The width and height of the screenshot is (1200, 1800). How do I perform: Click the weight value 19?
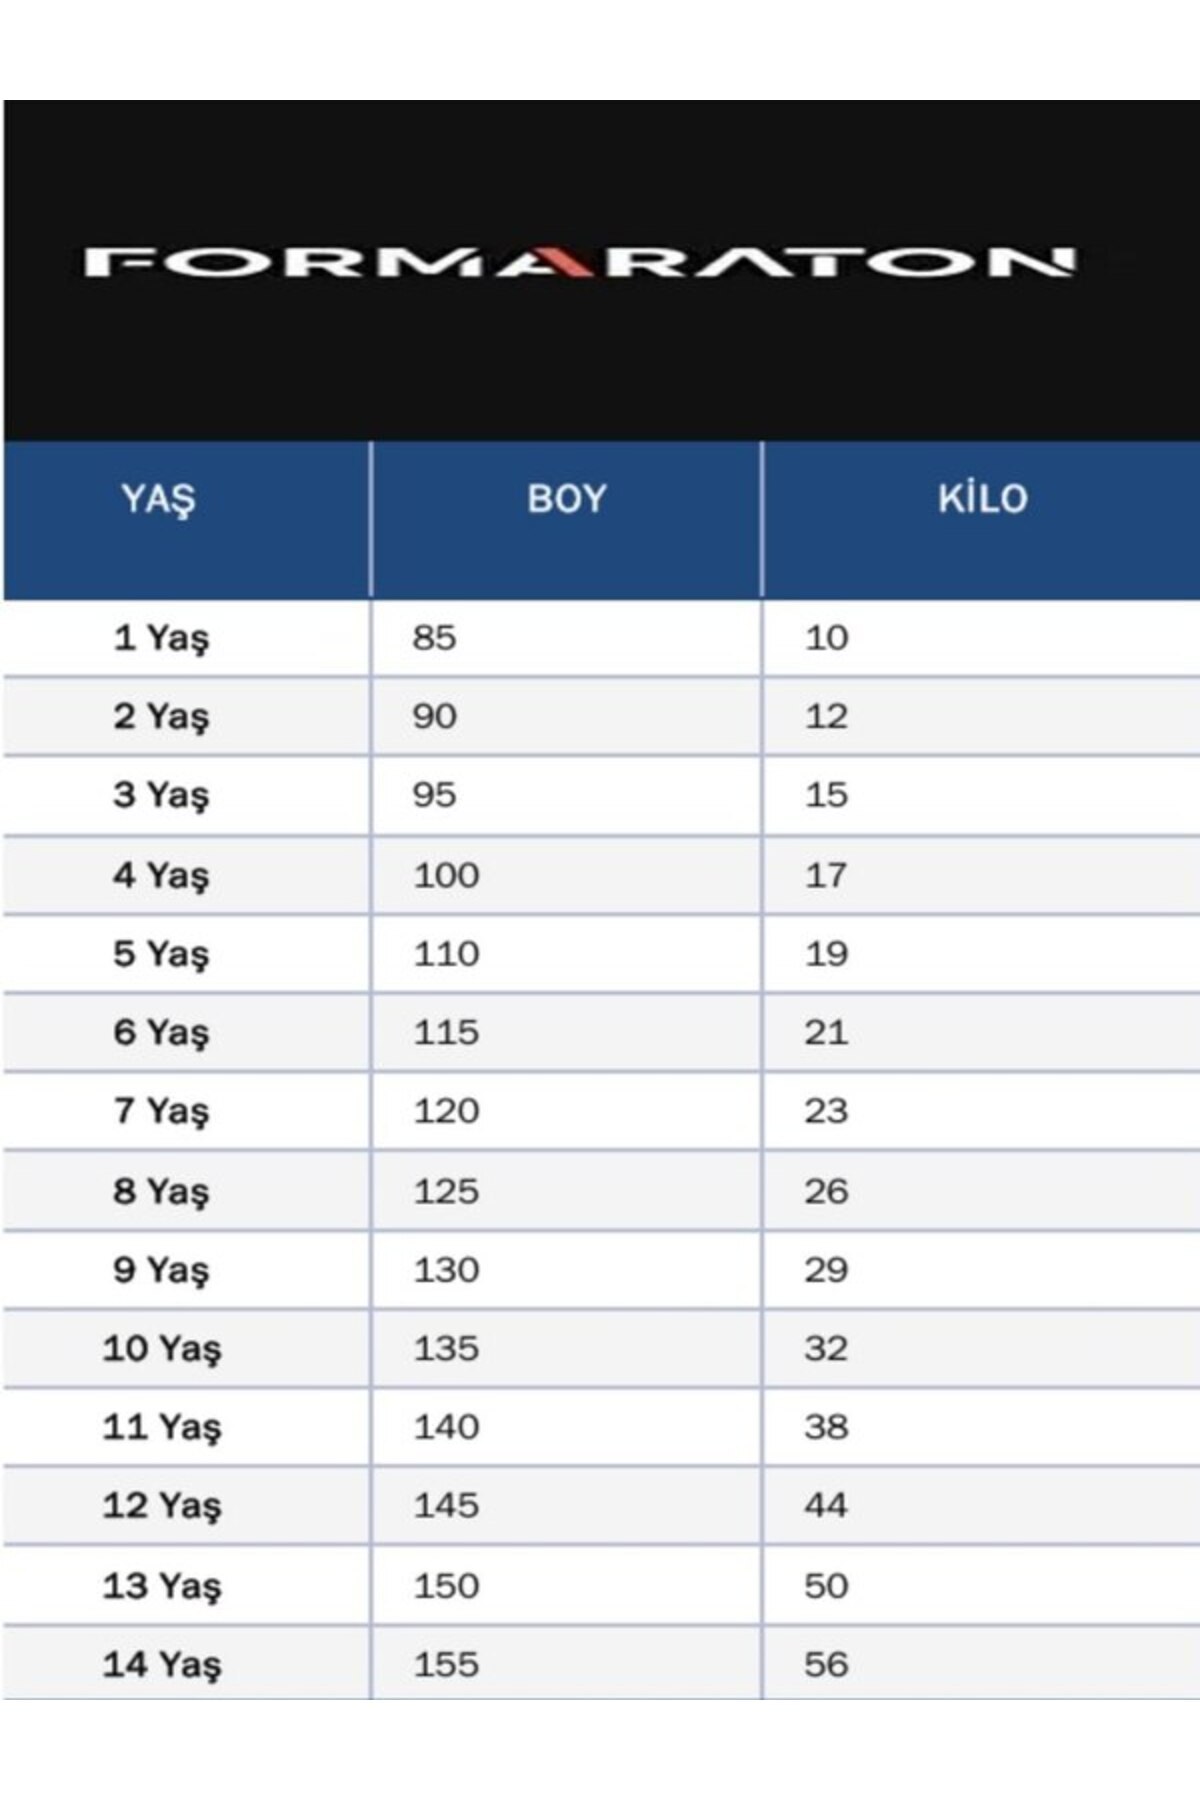click(x=826, y=953)
